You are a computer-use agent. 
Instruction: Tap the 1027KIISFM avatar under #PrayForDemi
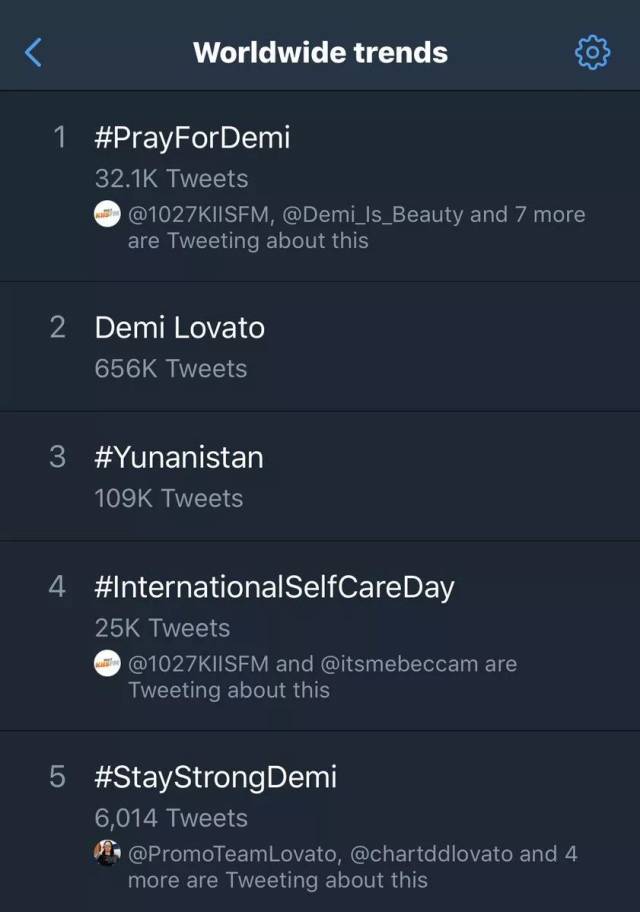(107, 214)
